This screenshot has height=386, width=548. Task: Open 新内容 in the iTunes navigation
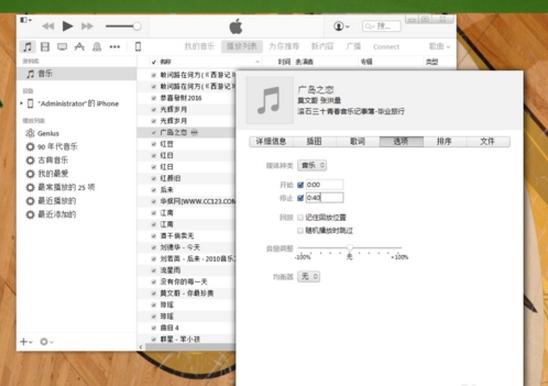tap(323, 46)
